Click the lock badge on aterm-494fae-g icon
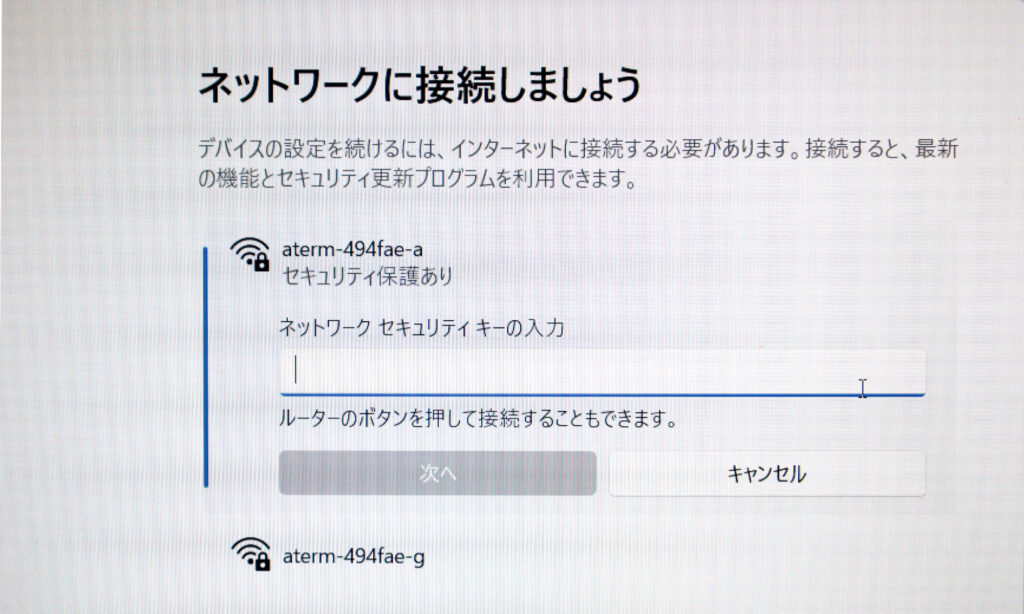The height and width of the screenshot is (614, 1024). pos(263,562)
